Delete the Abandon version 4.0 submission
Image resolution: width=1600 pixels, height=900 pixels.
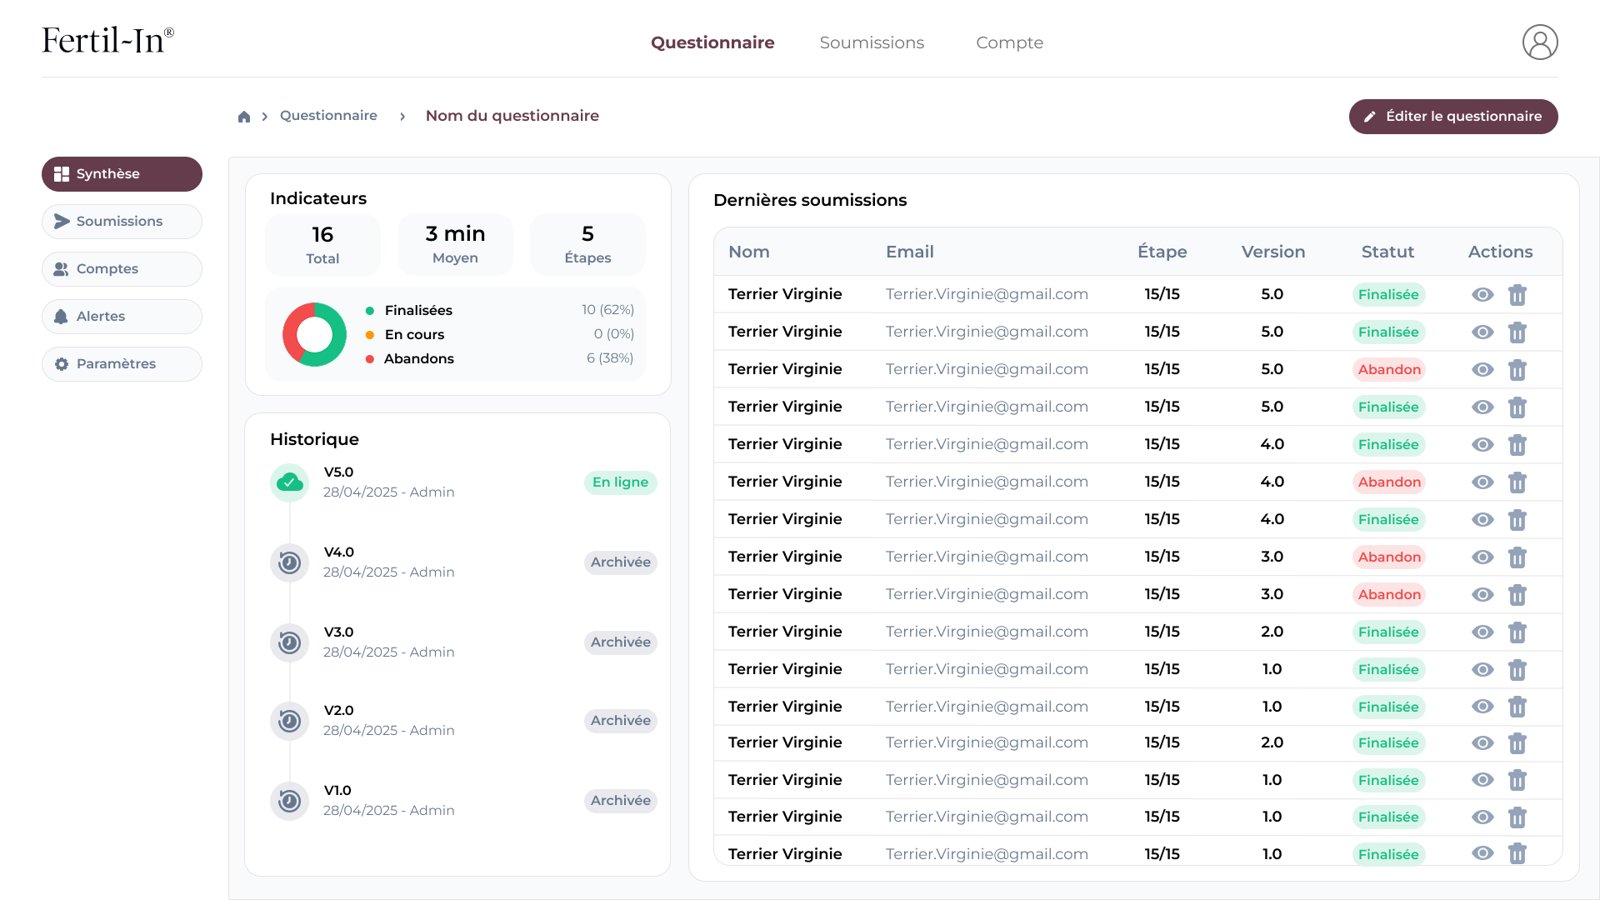tap(1517, 482)
